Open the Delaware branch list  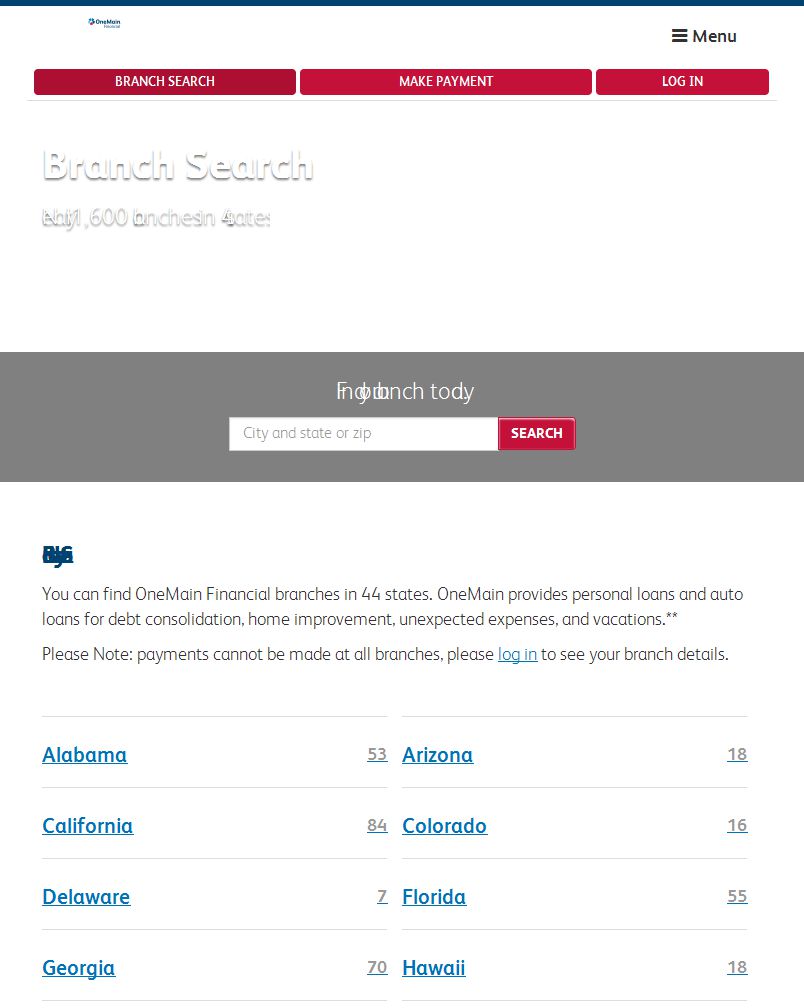(86, 897)
